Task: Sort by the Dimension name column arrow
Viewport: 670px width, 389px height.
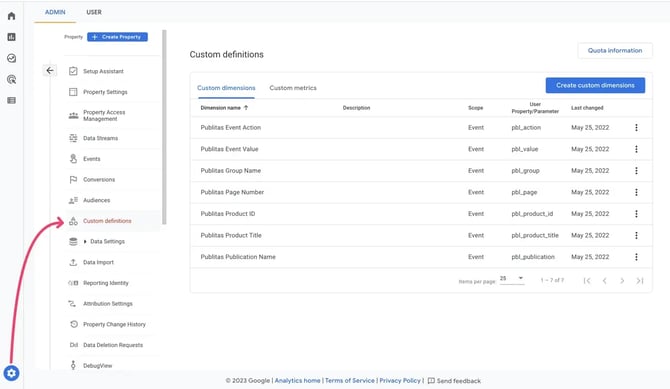Action: point(246,108)
